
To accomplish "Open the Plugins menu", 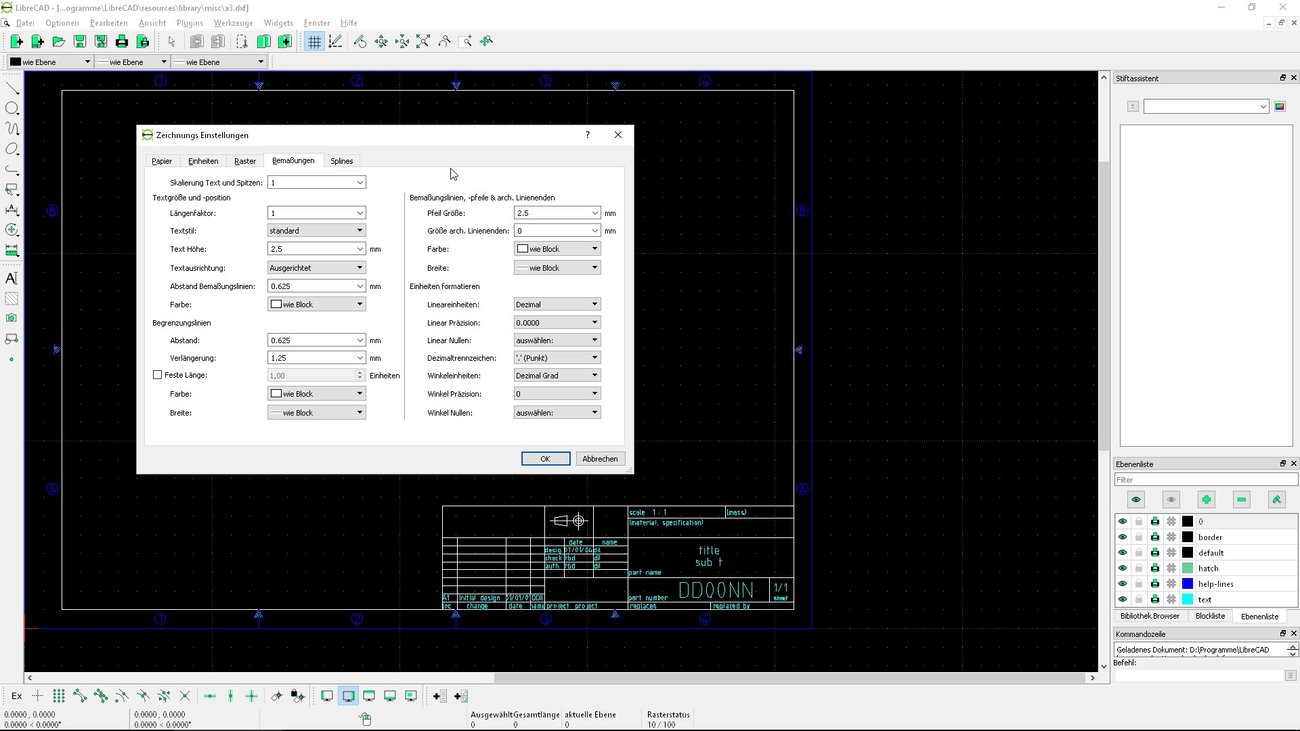I will coord(190,22).
